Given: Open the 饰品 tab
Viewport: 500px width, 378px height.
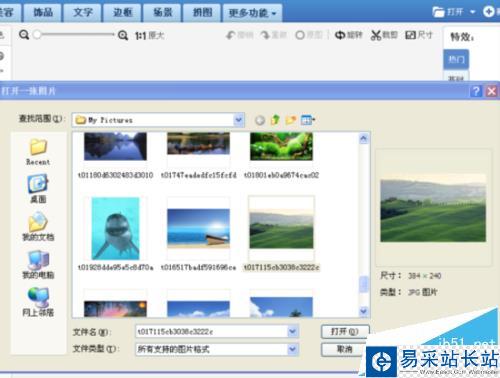Looking at the screenshot, I should click(x=43, y=13).
